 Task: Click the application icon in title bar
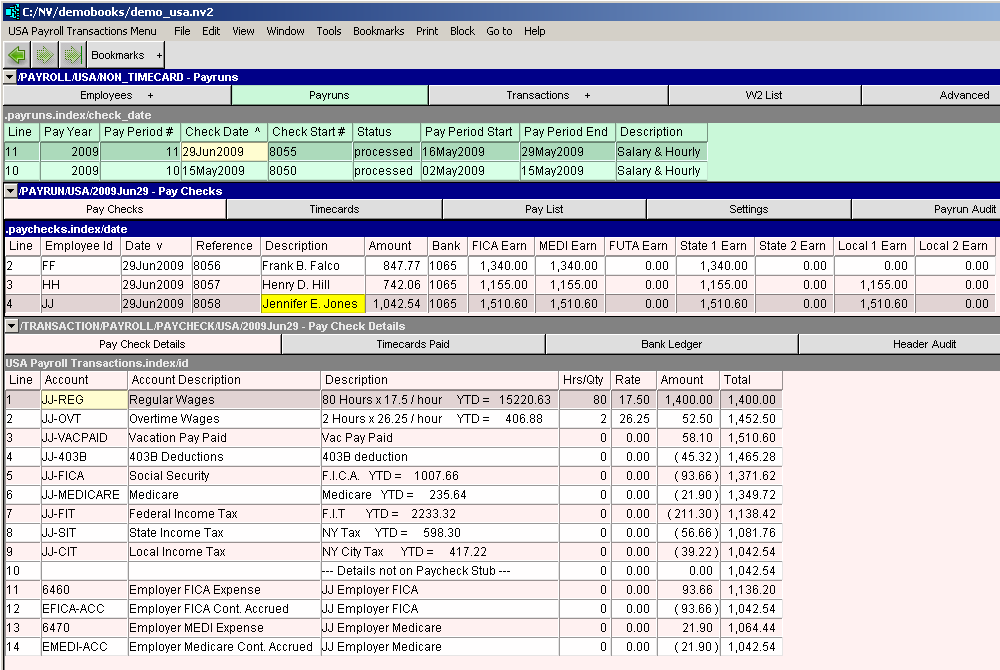click(11, 11)
